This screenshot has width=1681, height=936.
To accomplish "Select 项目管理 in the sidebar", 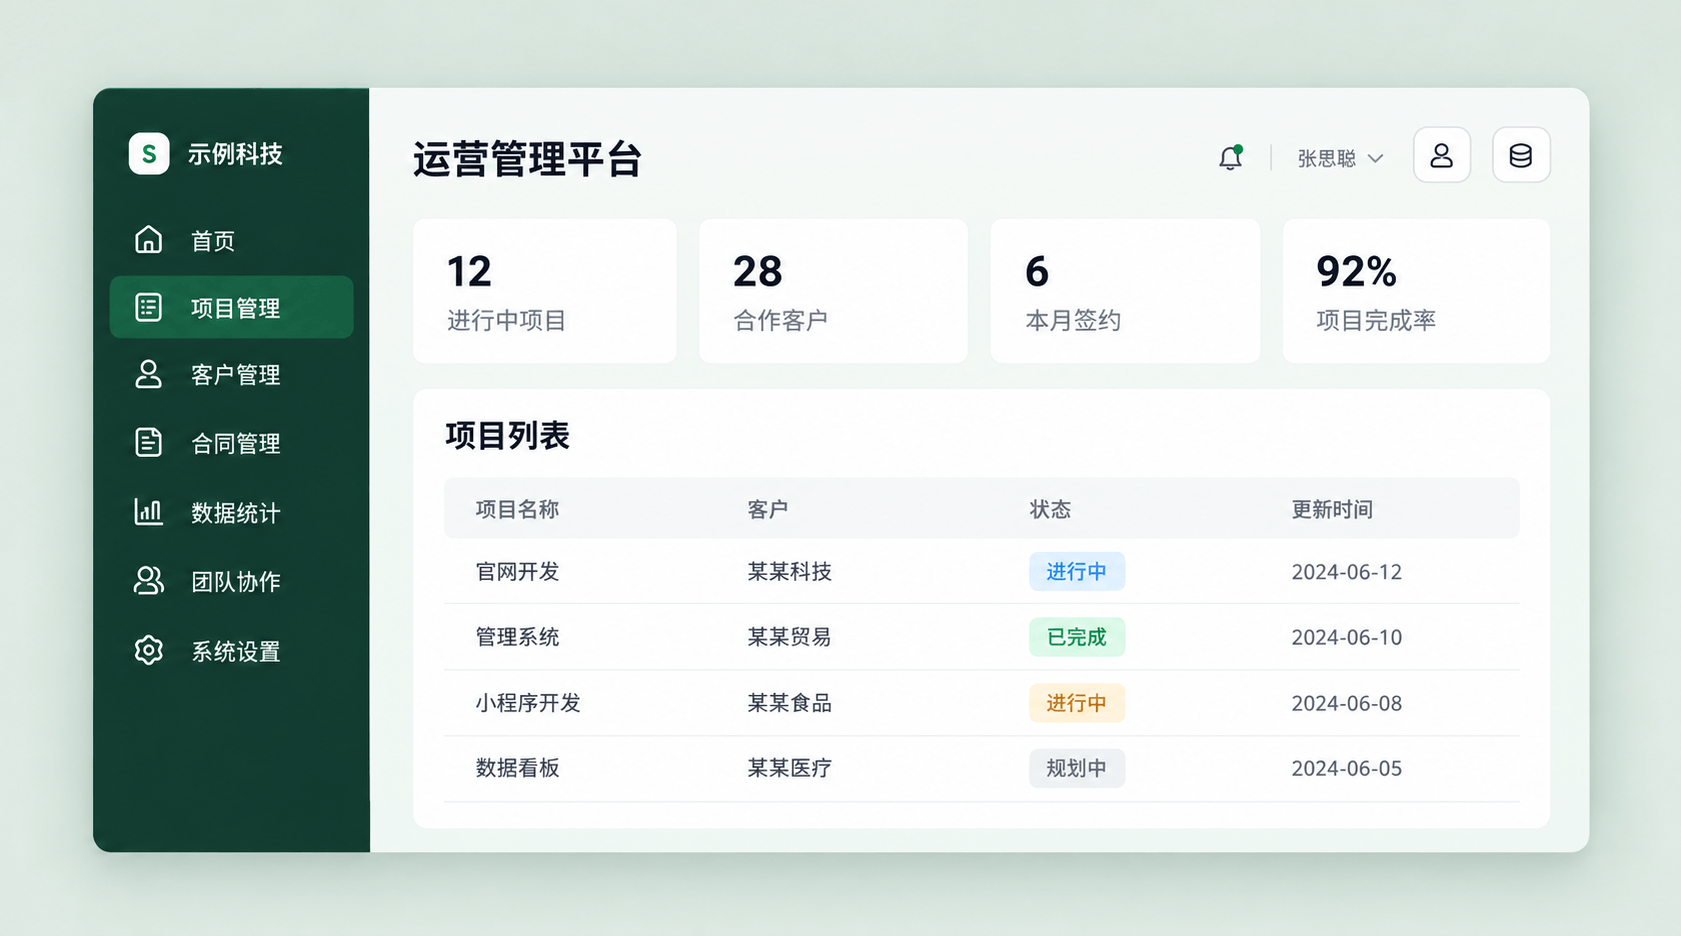I will [231, 307].
